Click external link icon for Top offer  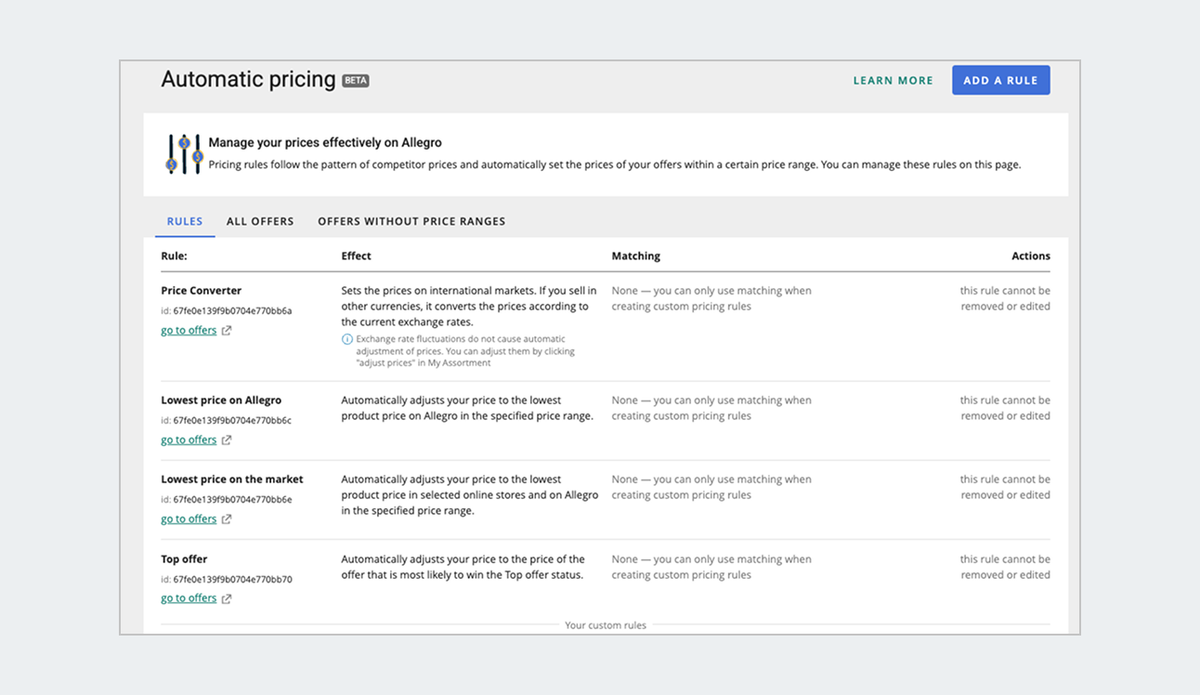[x=227, y=599]
